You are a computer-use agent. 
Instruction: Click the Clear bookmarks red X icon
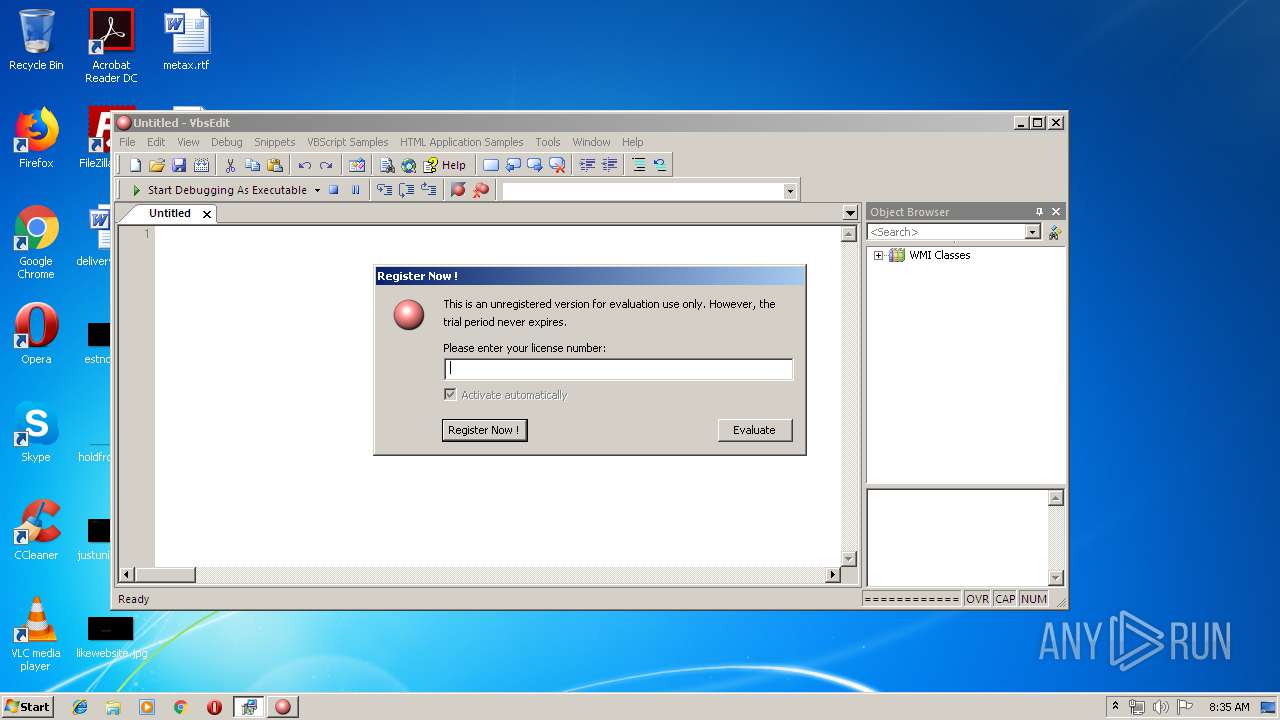tap(557, 165)
